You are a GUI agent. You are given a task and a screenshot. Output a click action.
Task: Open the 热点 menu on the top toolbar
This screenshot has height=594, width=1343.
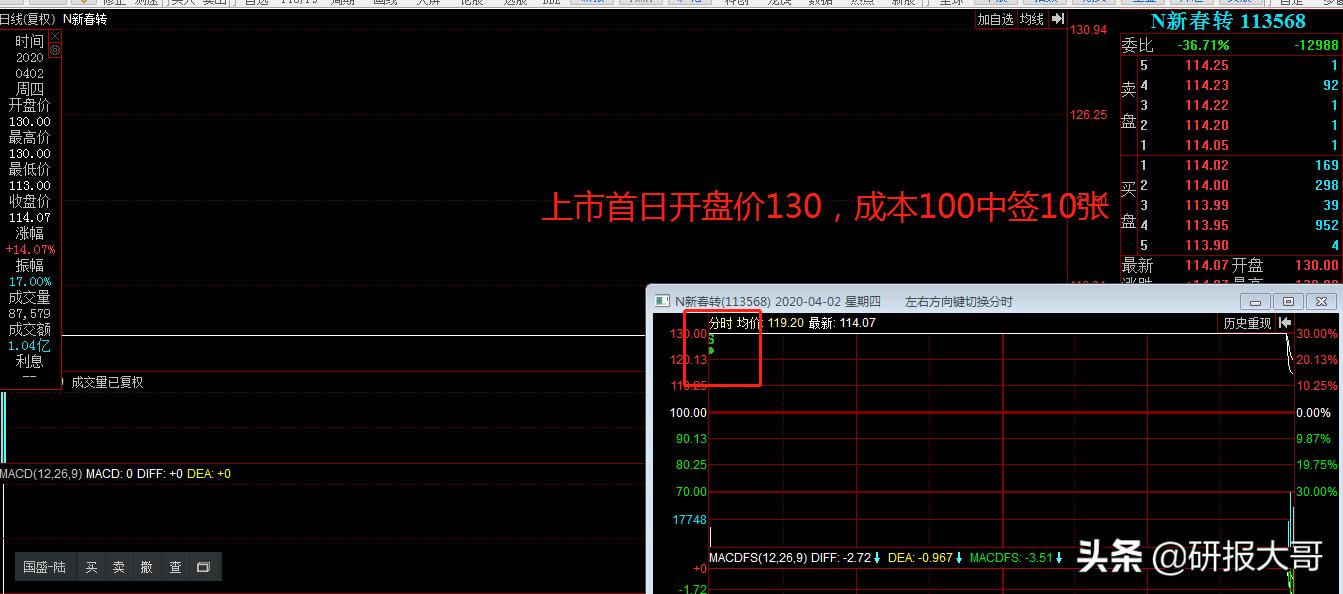(x=860, y=4)
